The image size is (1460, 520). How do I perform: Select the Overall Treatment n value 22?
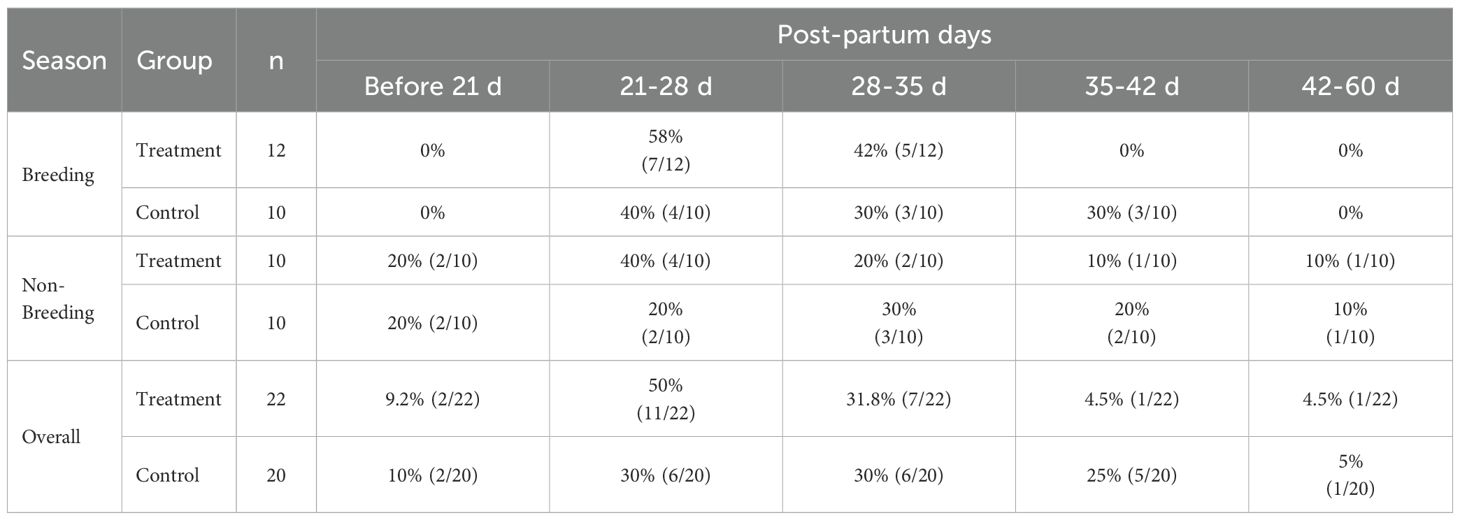pyautogui.click(x=276, y=399)
